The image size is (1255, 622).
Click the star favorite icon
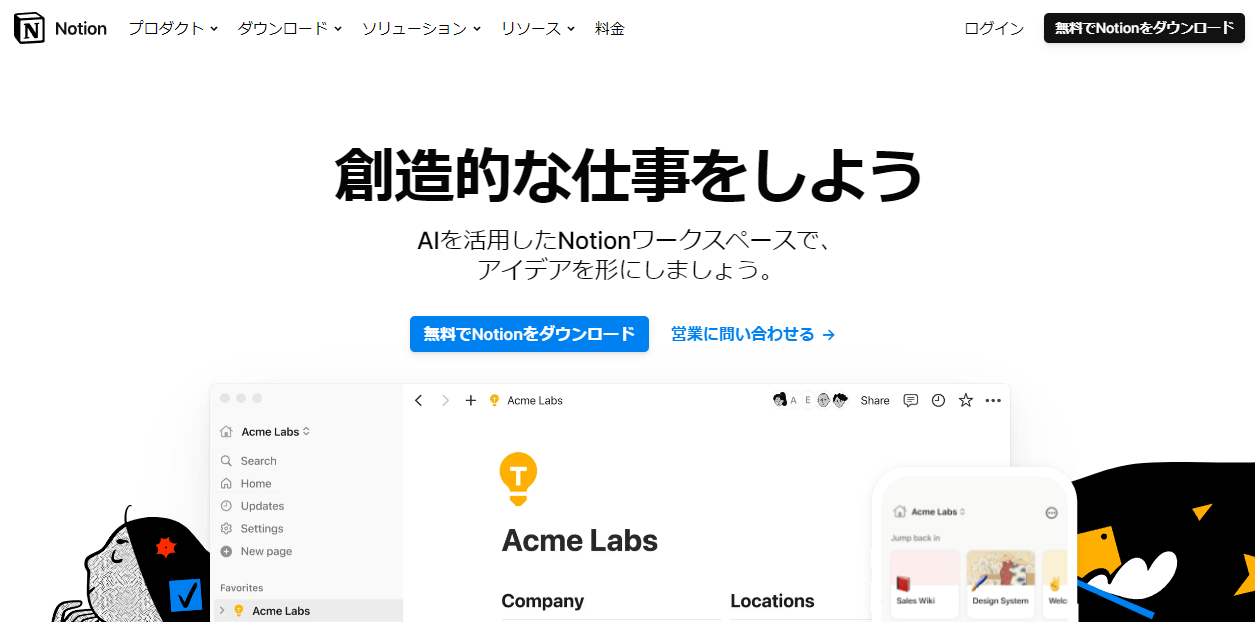pyautogui.click(x=966, y=400)
